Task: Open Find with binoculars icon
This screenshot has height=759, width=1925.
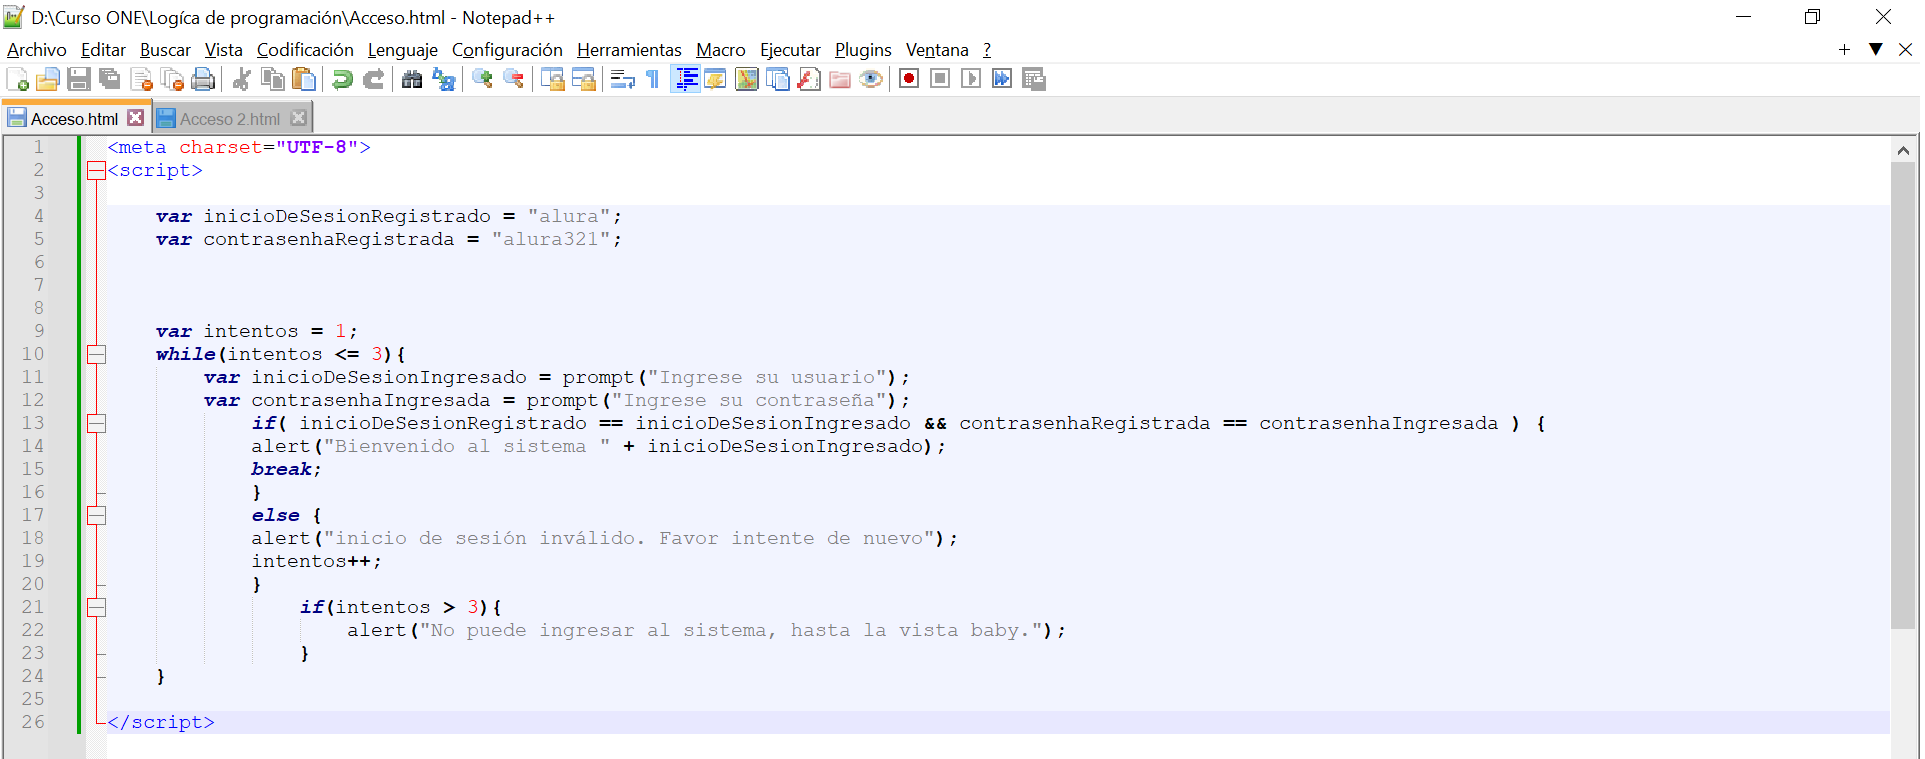Action: point(411,80)
